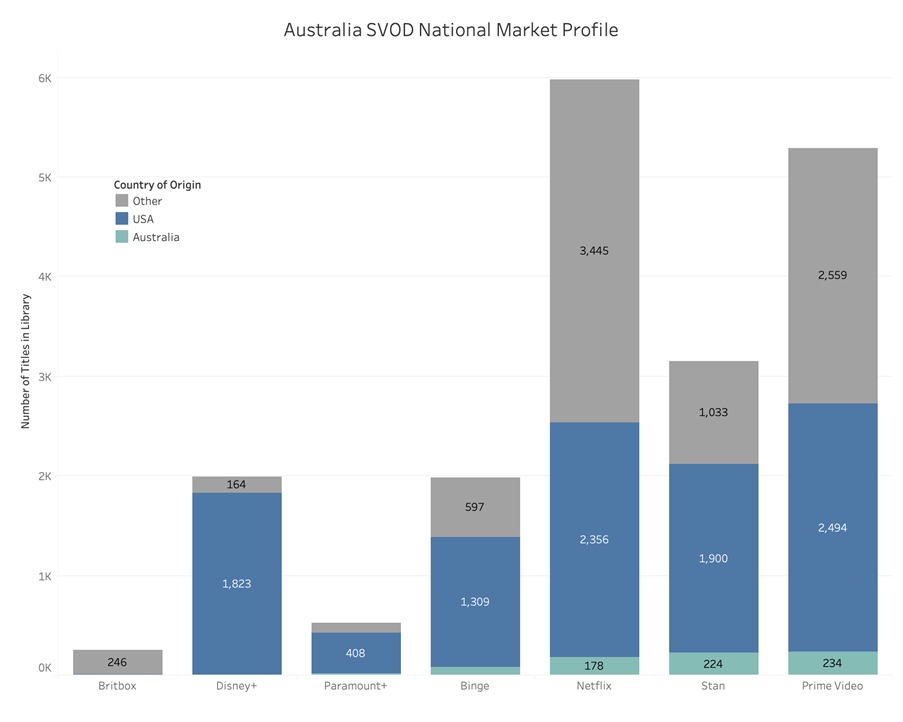This screenshot has height=722, width=903.
Task: Click the 3K y-axis tick label
Action: tap(45, 377)
